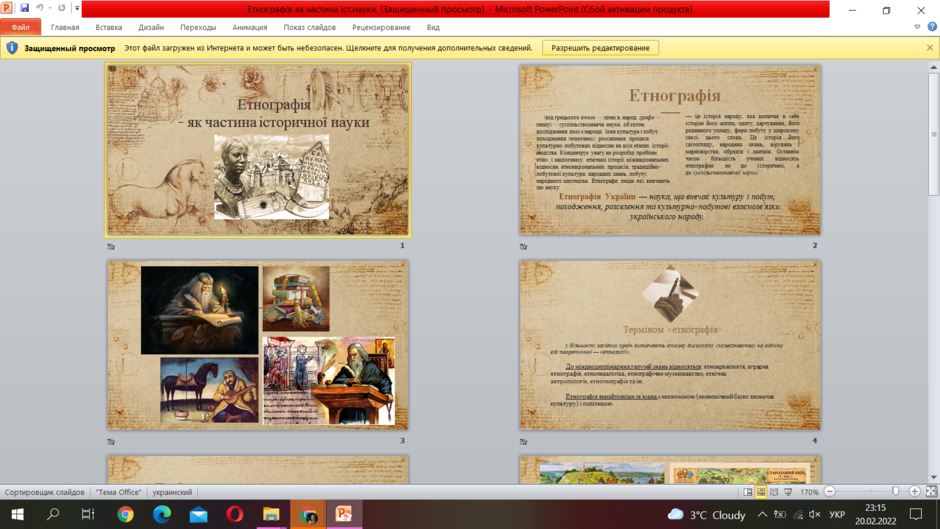This screenshot has height=529, width=940.
Task: Toggle the muted volume icon in system tray
Action: tap(815, 515)
